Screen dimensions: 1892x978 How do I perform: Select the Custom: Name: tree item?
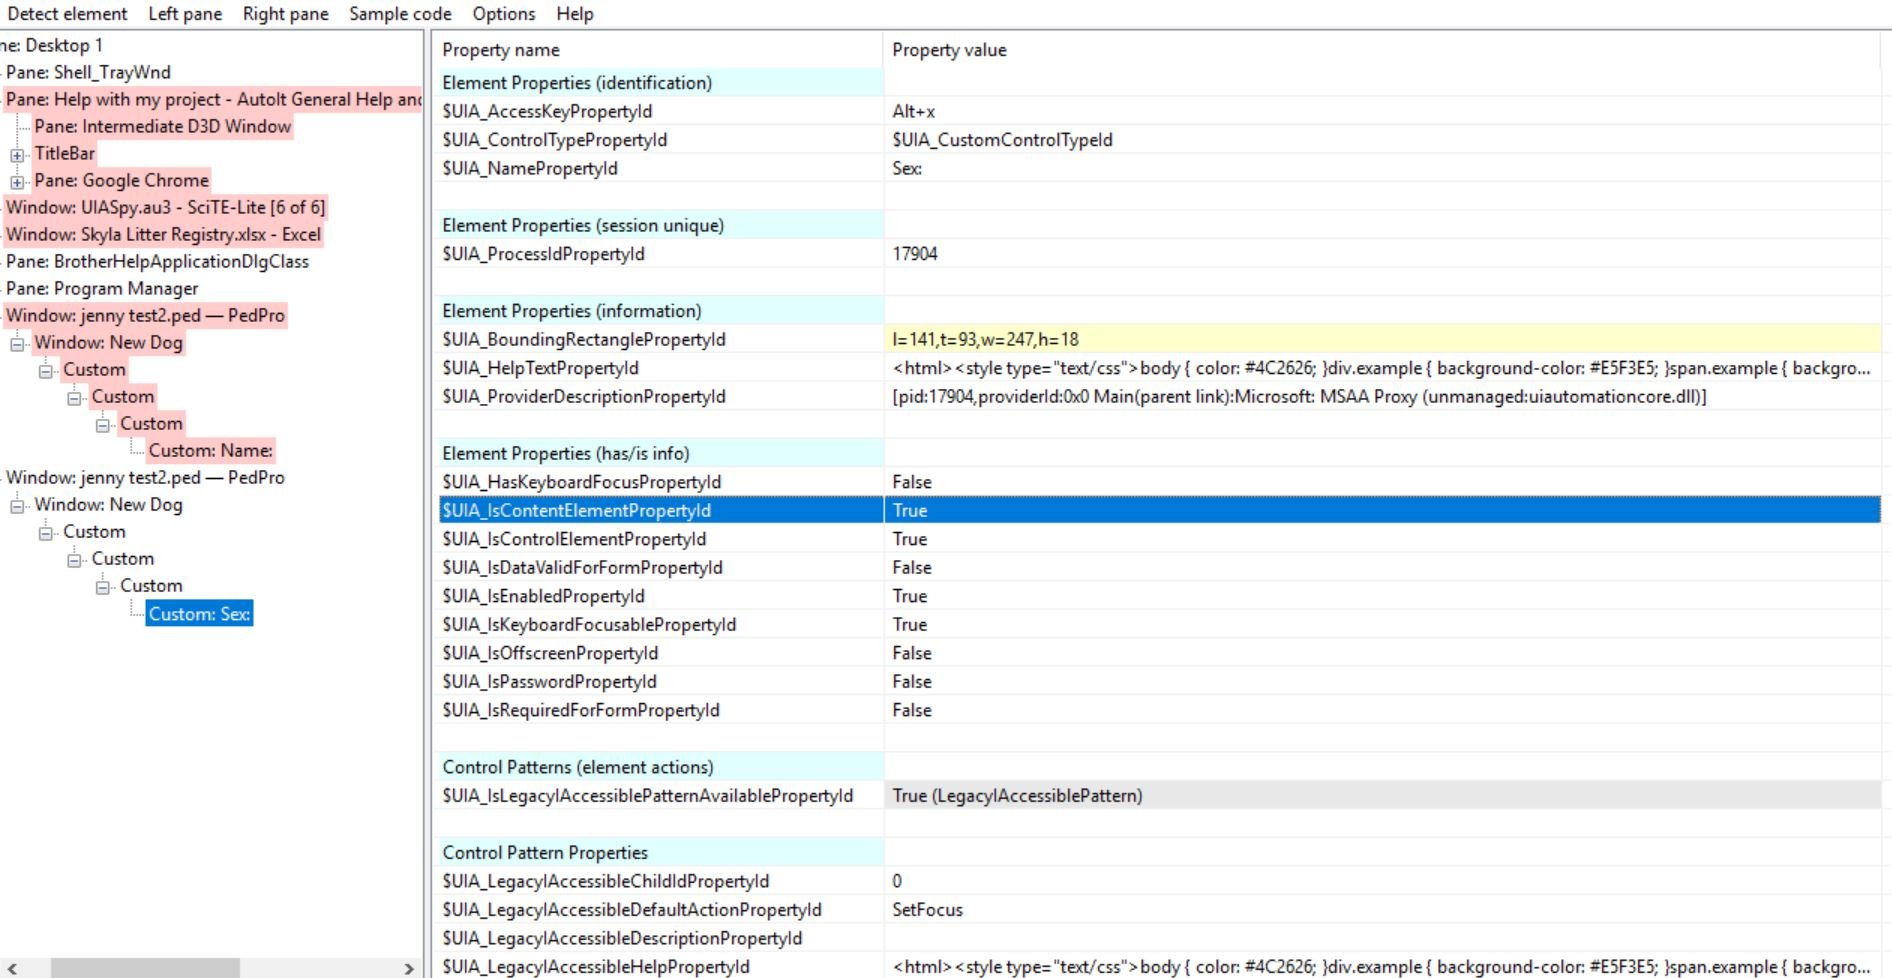coord(210,450)
